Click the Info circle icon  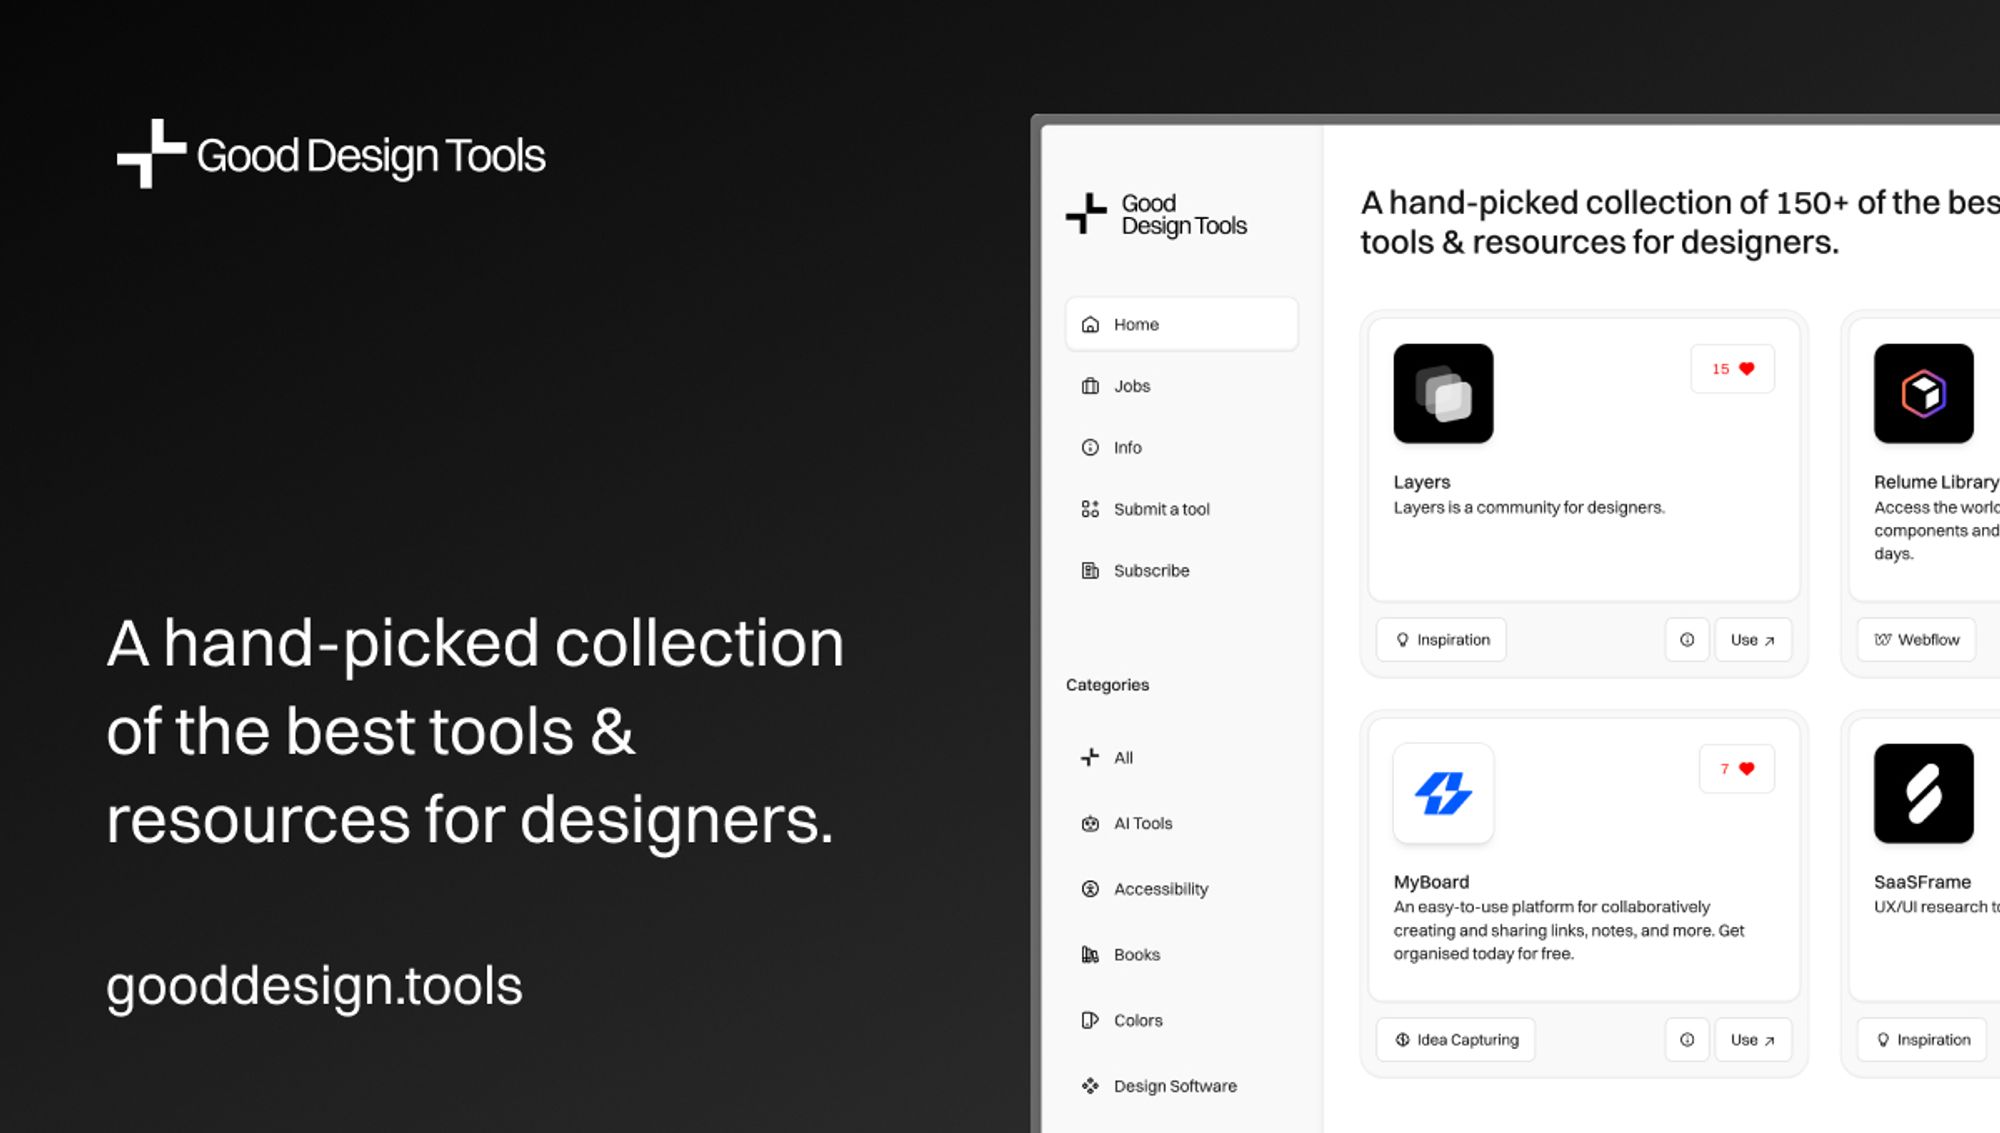(x=1091, y=446)
